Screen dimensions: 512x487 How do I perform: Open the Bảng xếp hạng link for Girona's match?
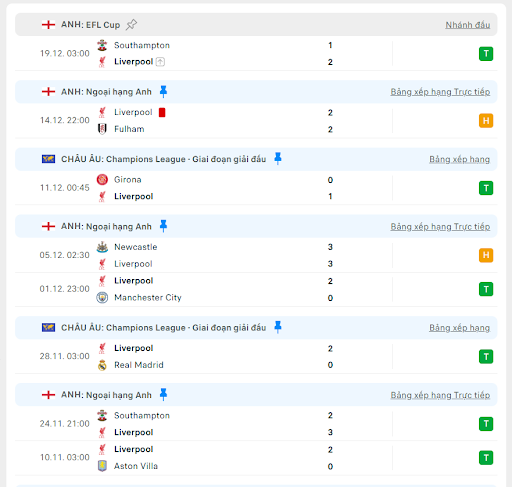[x=459, y=159]
